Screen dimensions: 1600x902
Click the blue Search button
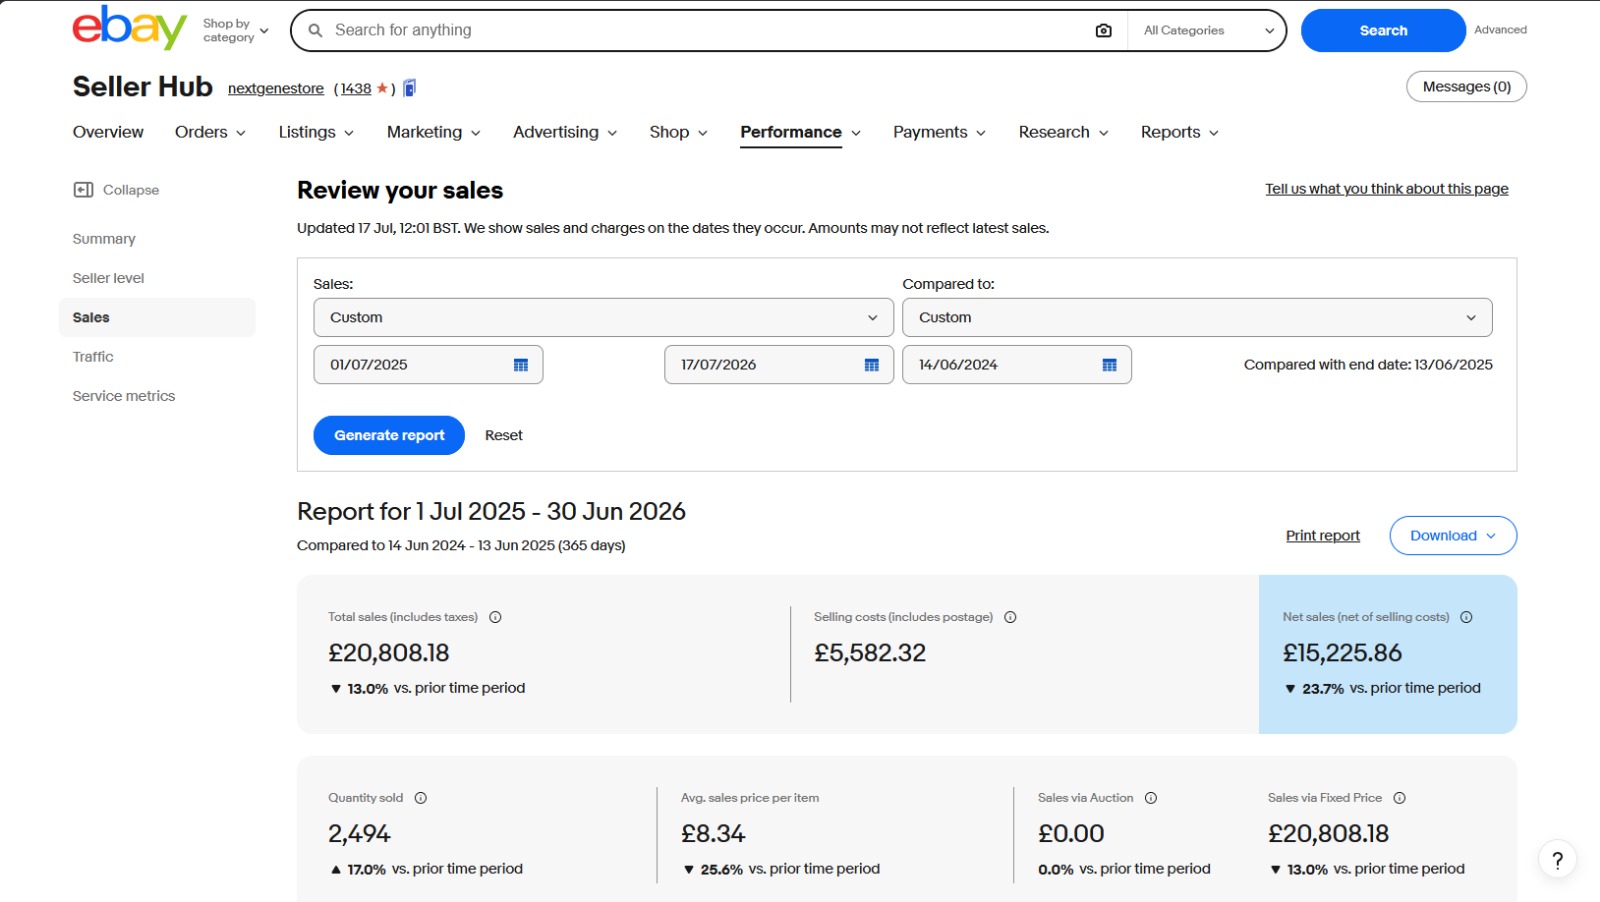pyautogui.click(x=1383, y=31)
